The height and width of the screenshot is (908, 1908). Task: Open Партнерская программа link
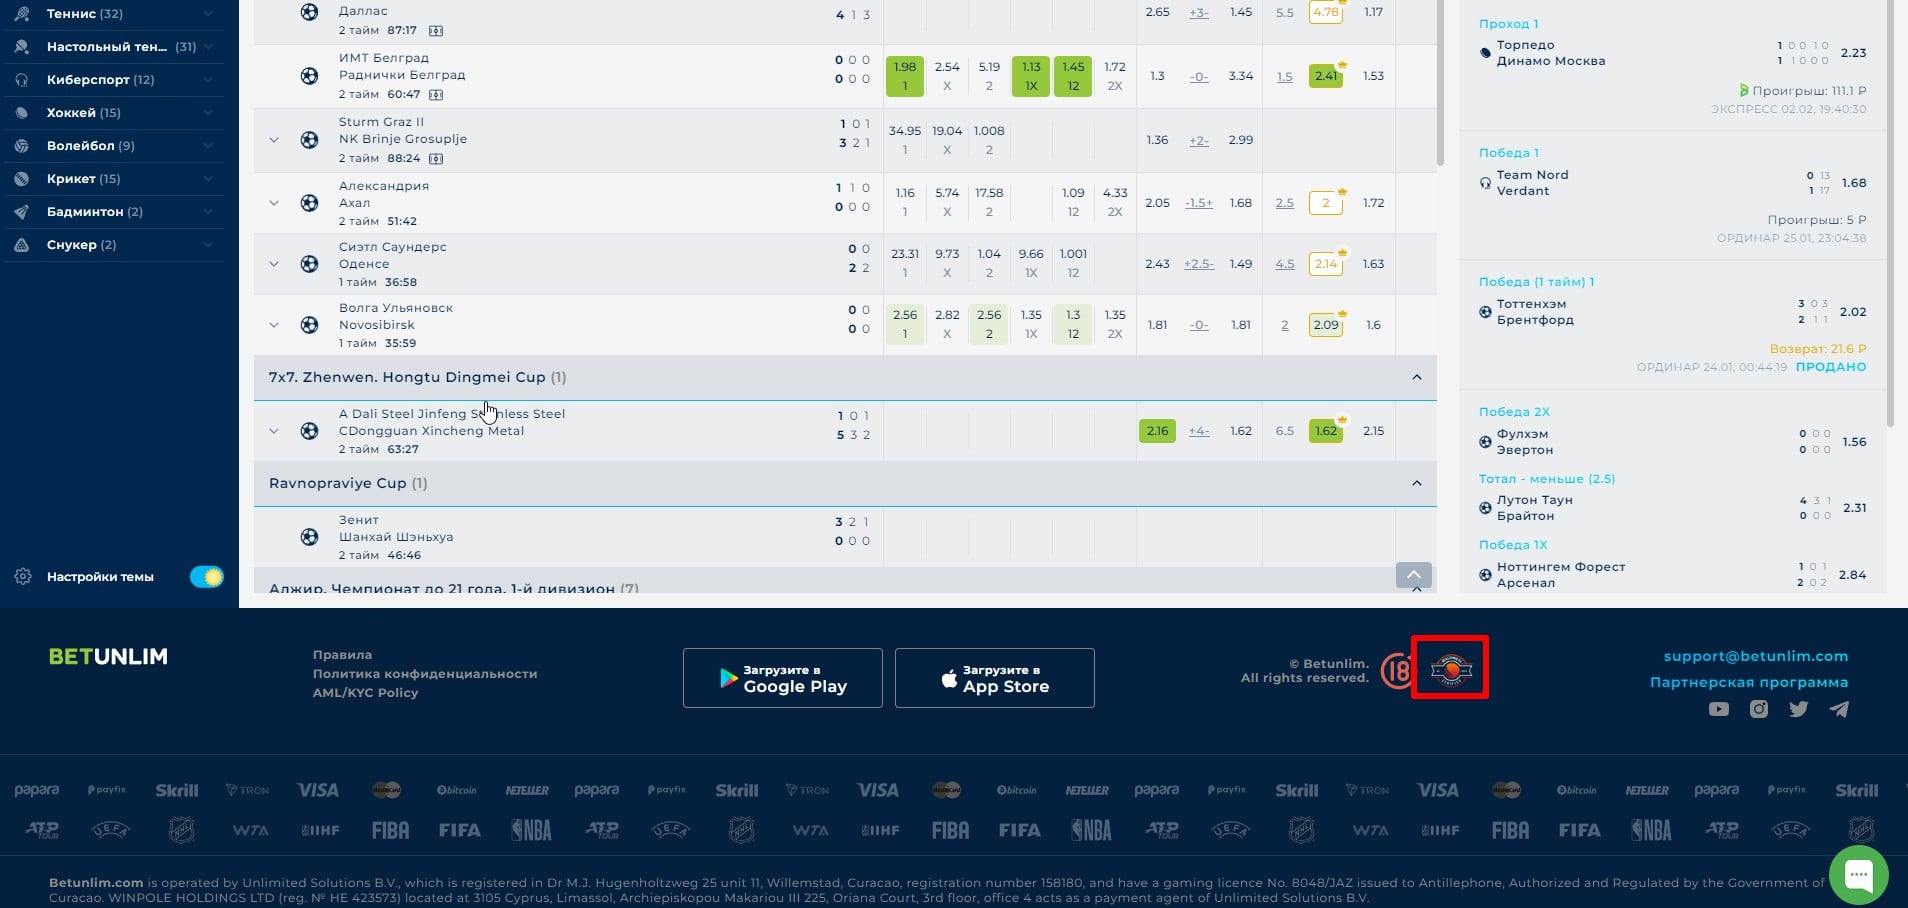point(1749,683)
